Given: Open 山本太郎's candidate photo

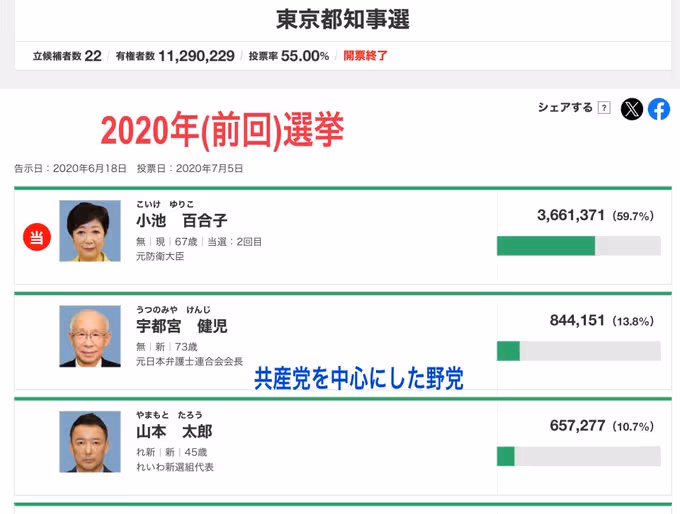Looking at the screenshot, I should [x=90, y=442].
